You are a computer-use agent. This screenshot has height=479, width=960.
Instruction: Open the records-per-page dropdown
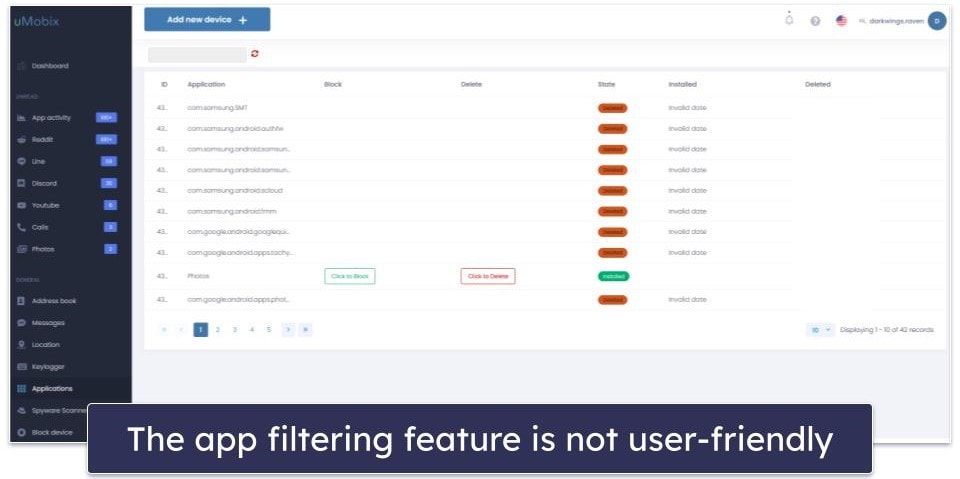click(x=820, y=330)
